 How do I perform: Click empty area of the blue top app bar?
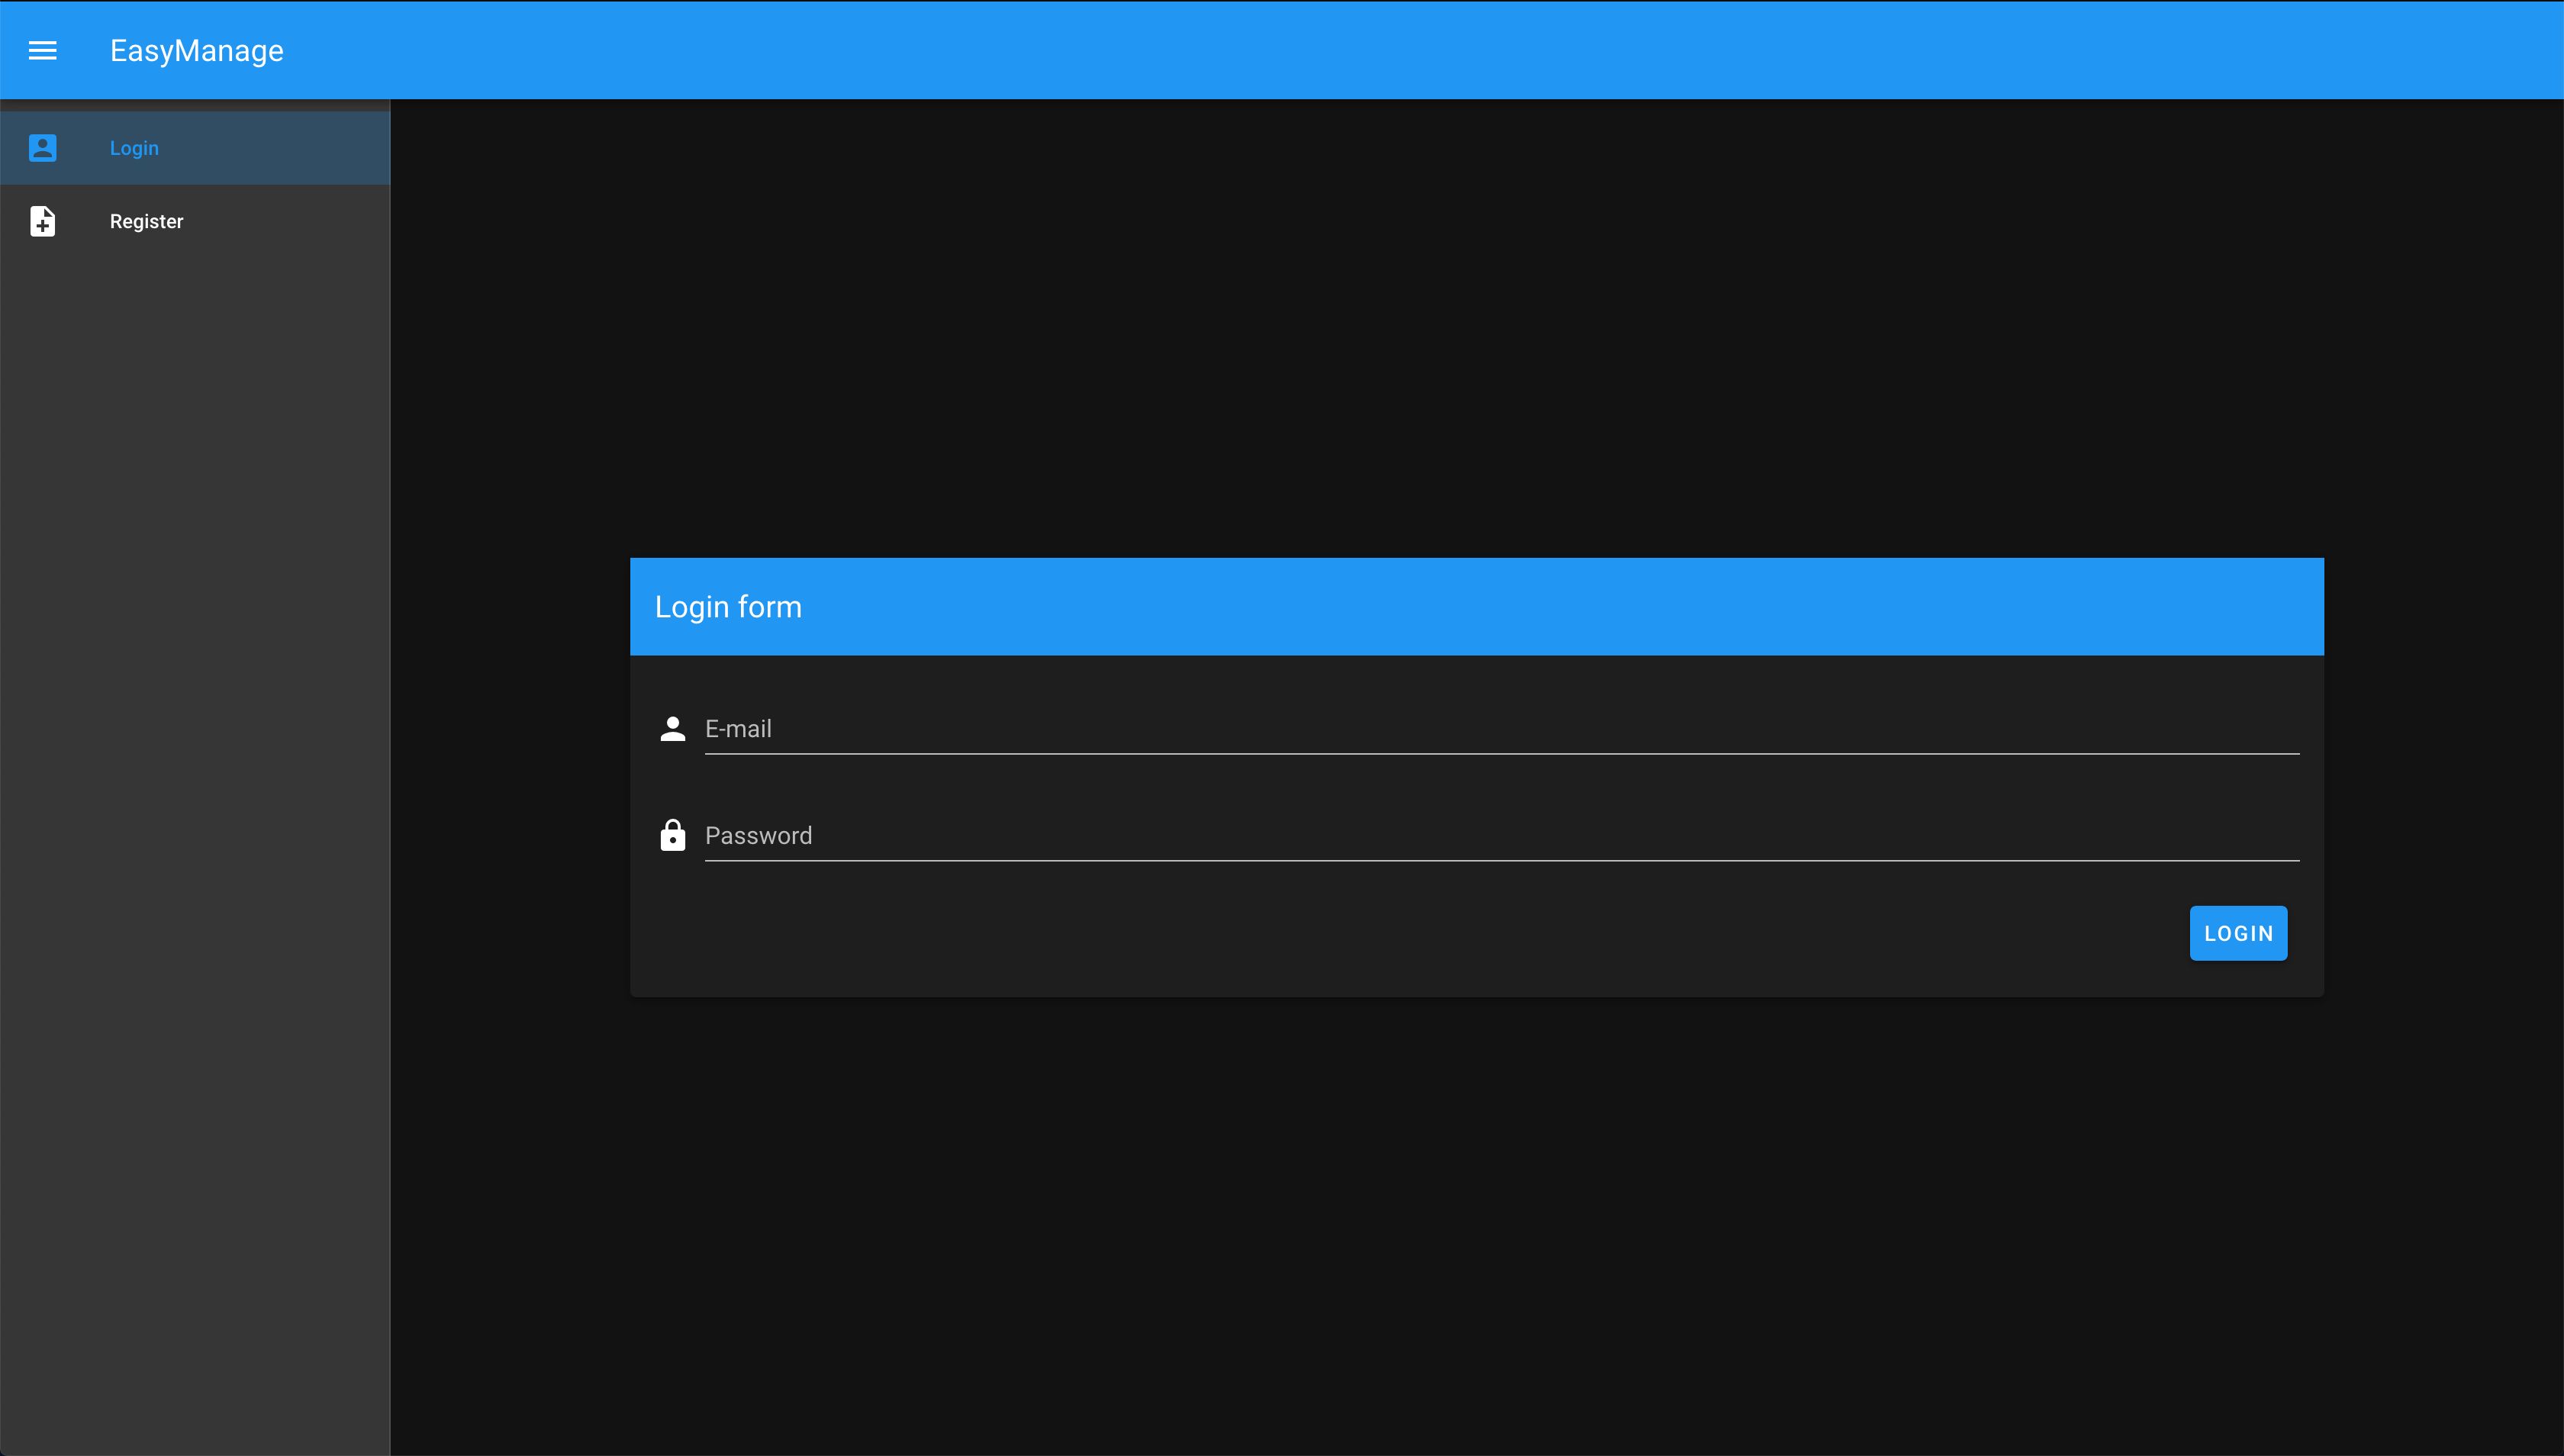click(x=1400, y=50)
